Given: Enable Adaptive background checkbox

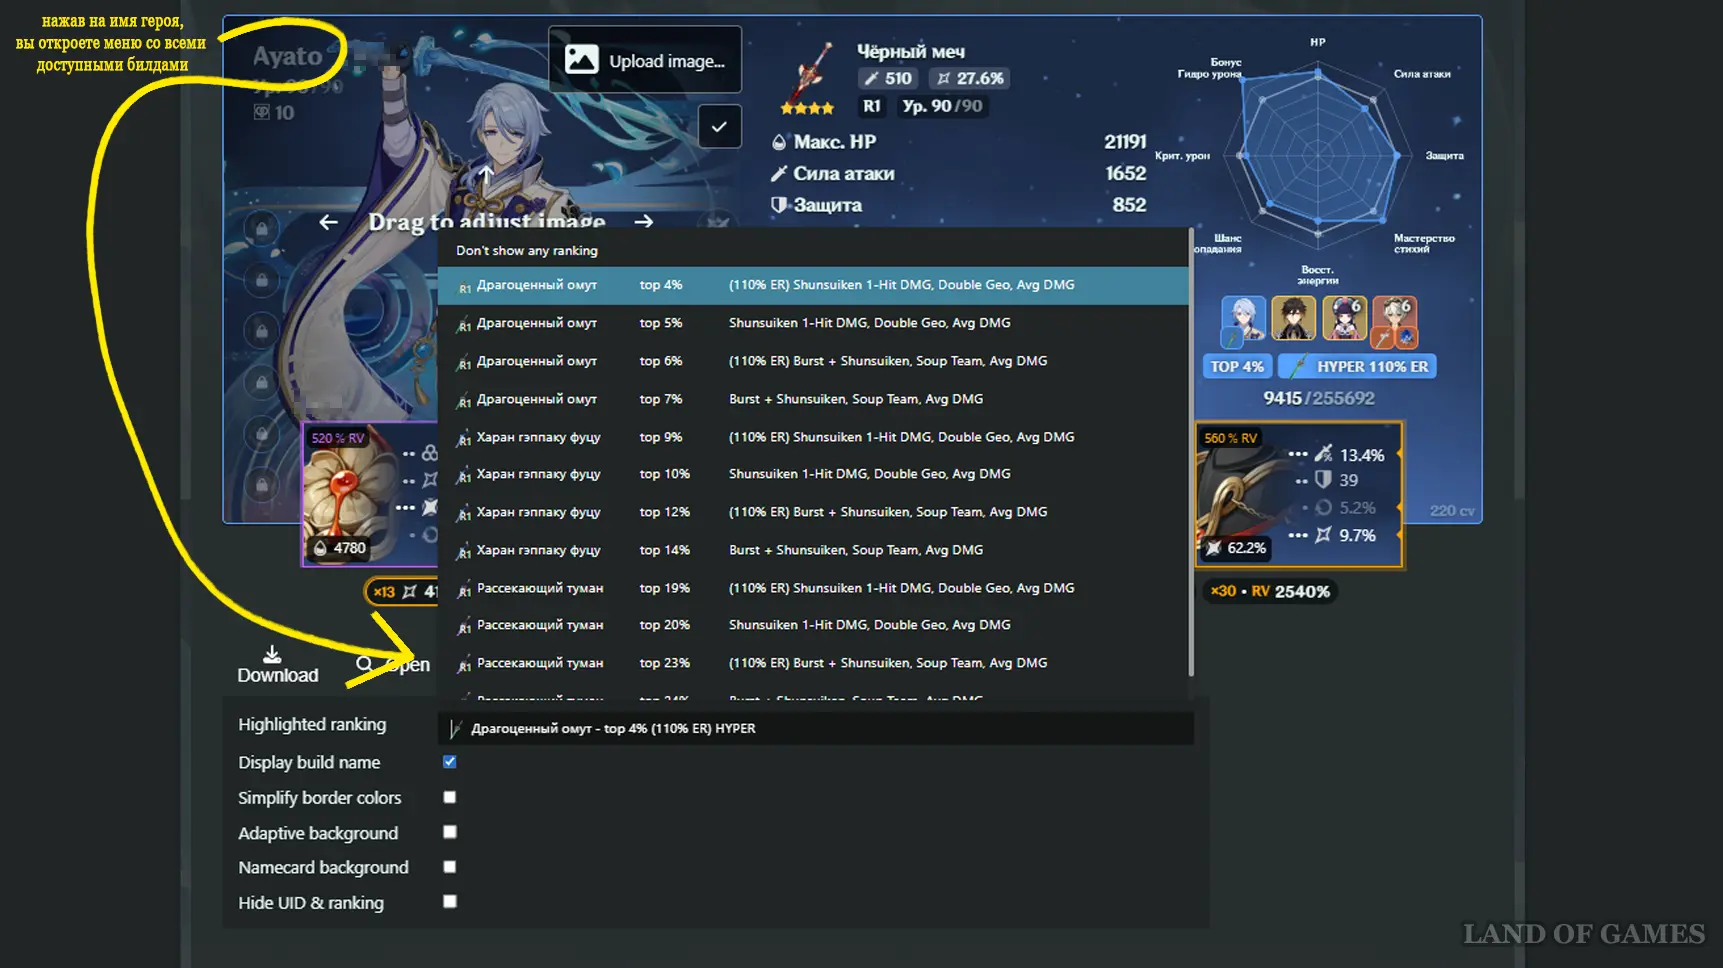Looking at the screenshot, I should pyautogui.click(x=450, y=832).
